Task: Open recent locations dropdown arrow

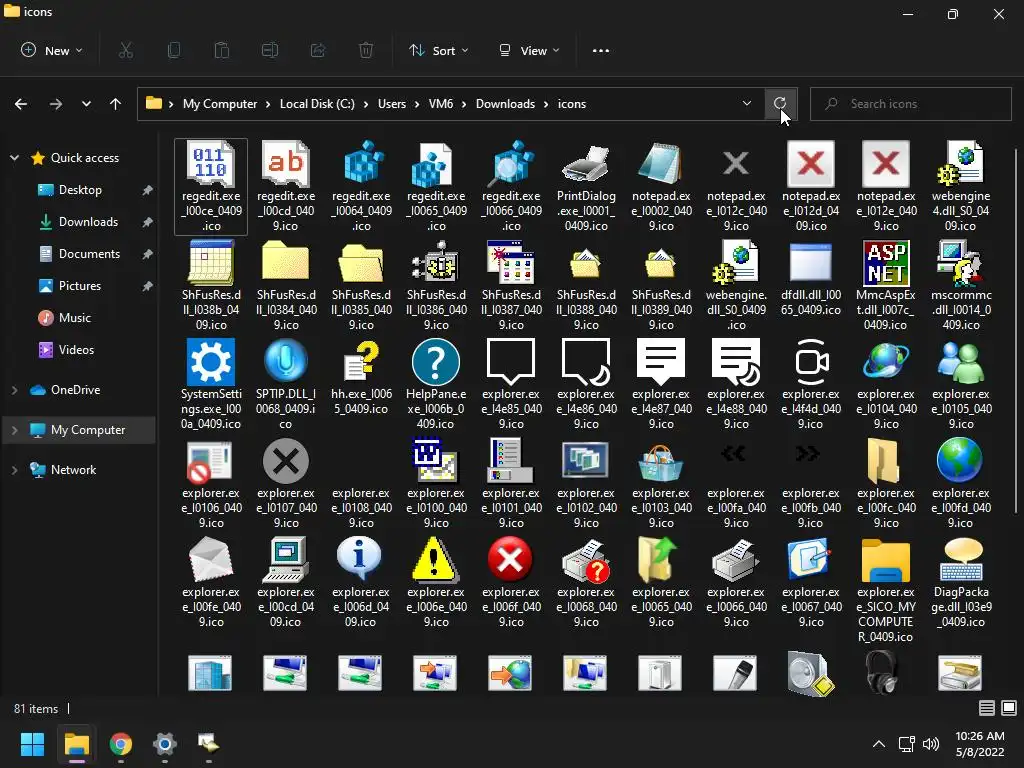Action: tap(86, 104)
